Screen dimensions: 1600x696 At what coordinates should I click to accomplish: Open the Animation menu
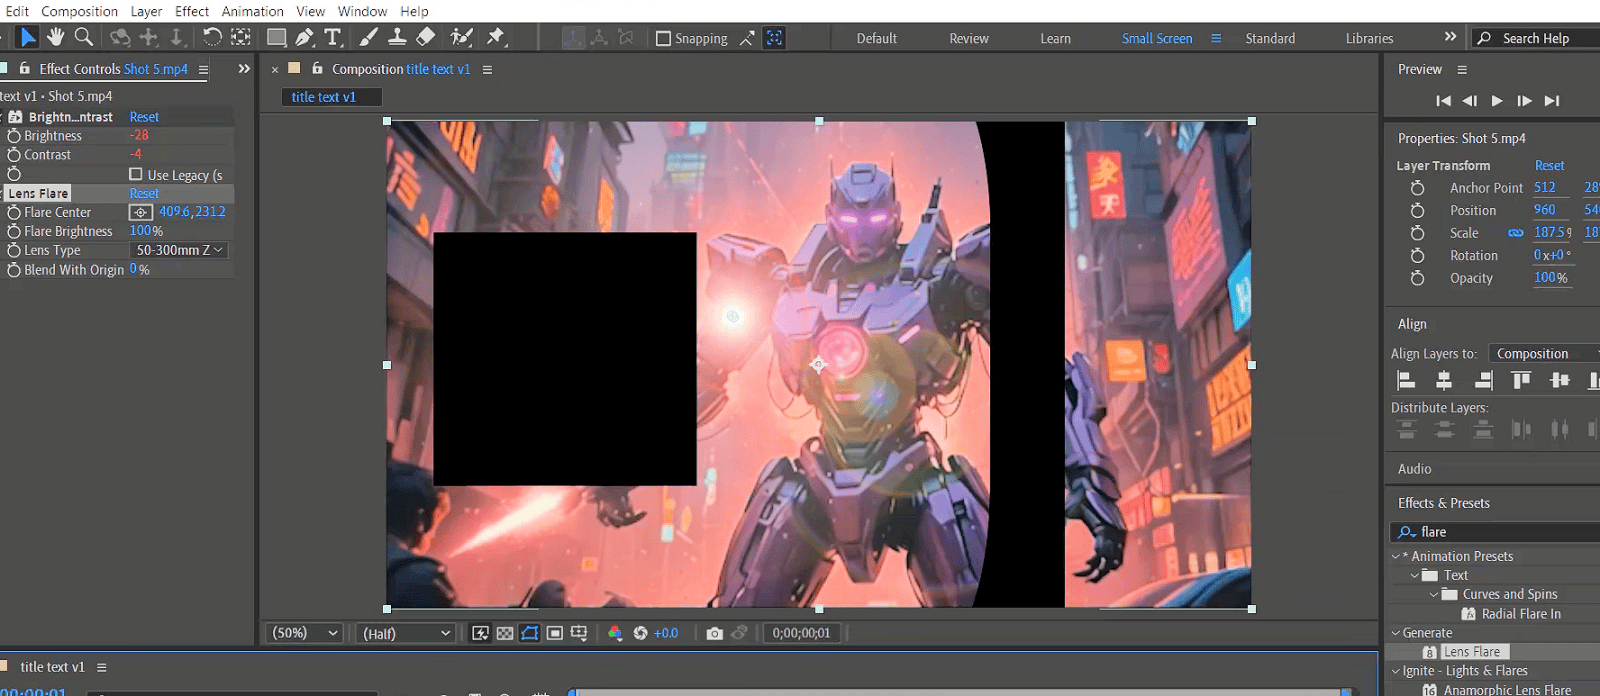pyautogui.click(x=252, y=11)
